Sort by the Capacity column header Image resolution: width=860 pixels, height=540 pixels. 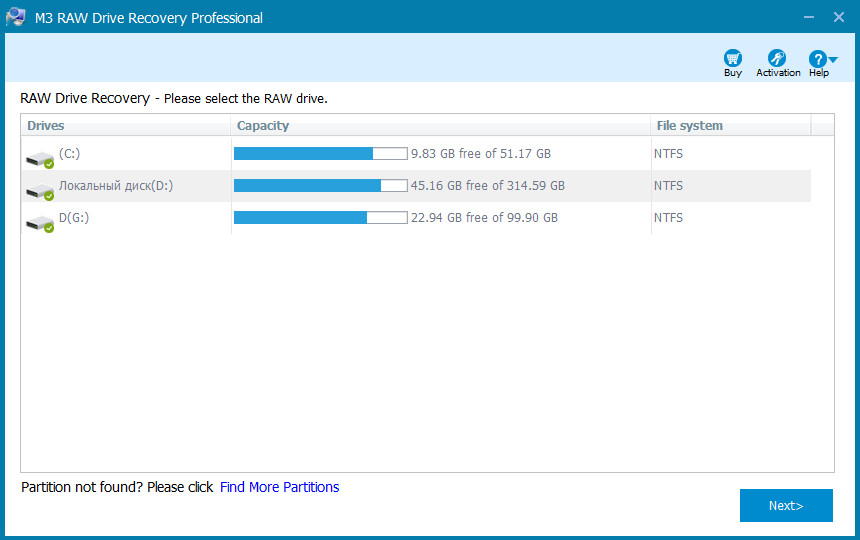tap(440, 126)
